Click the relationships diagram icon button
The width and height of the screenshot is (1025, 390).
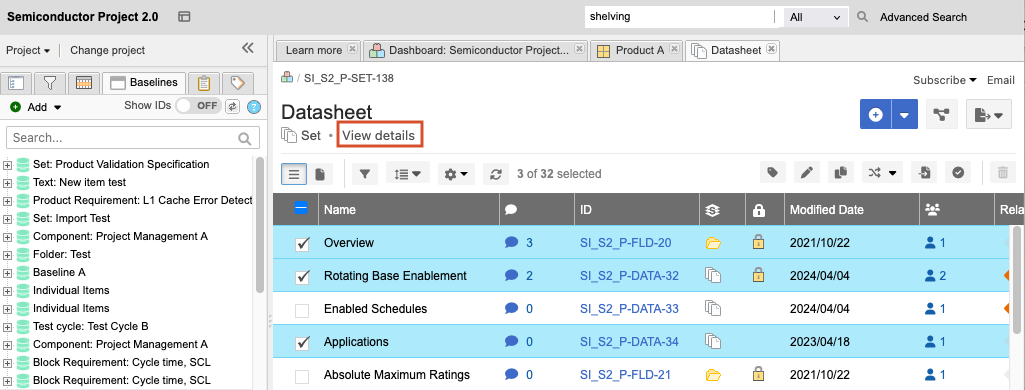click(941, 114)
